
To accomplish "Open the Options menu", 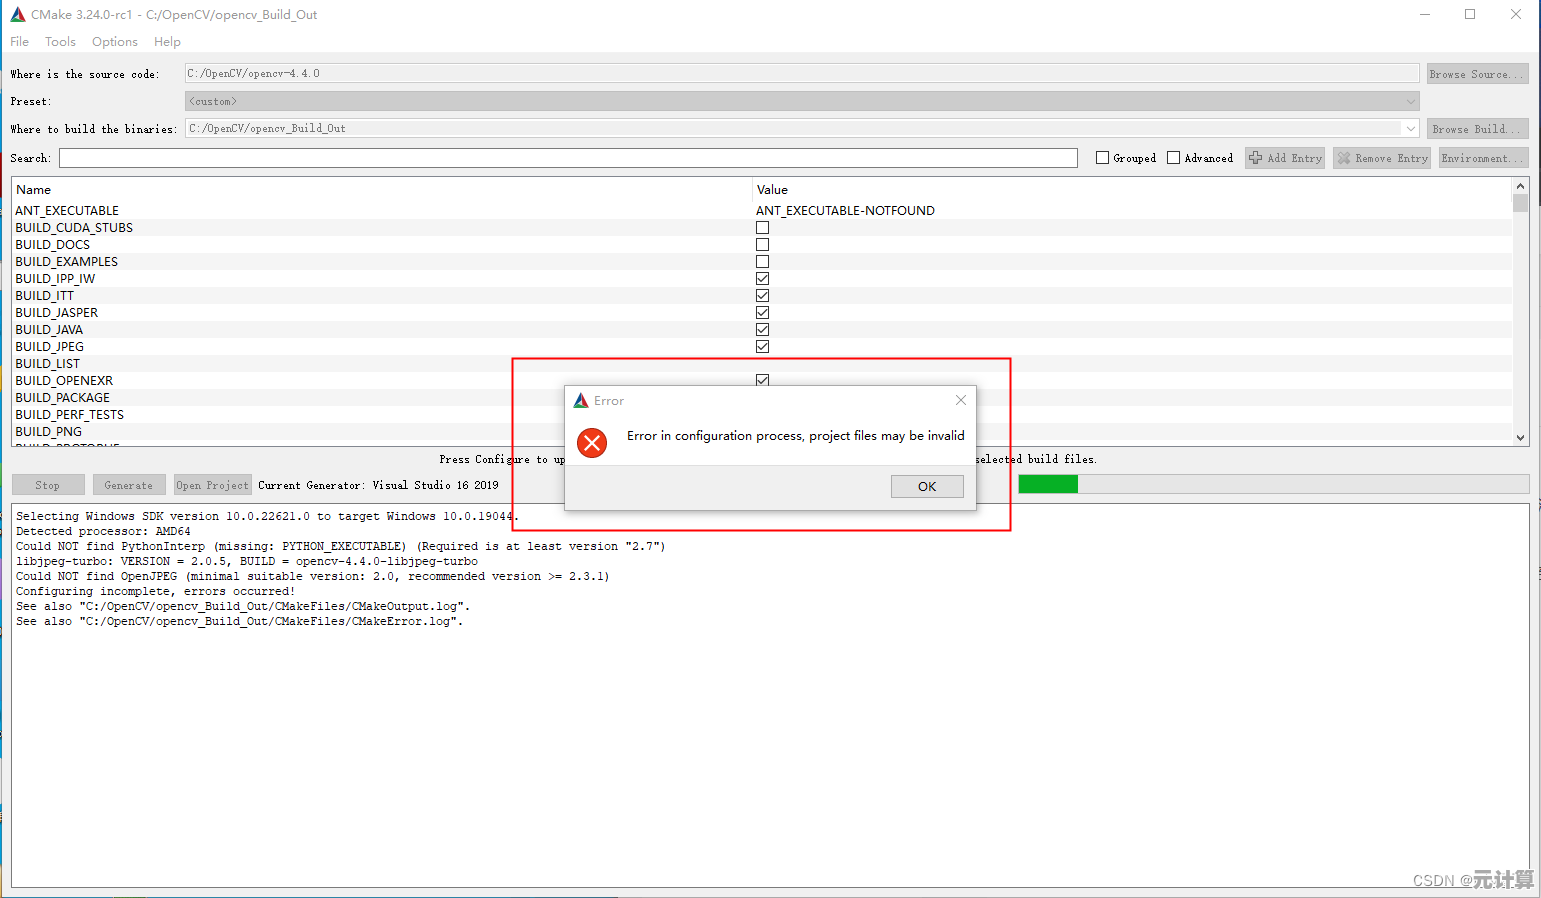I will pos(114,42).
